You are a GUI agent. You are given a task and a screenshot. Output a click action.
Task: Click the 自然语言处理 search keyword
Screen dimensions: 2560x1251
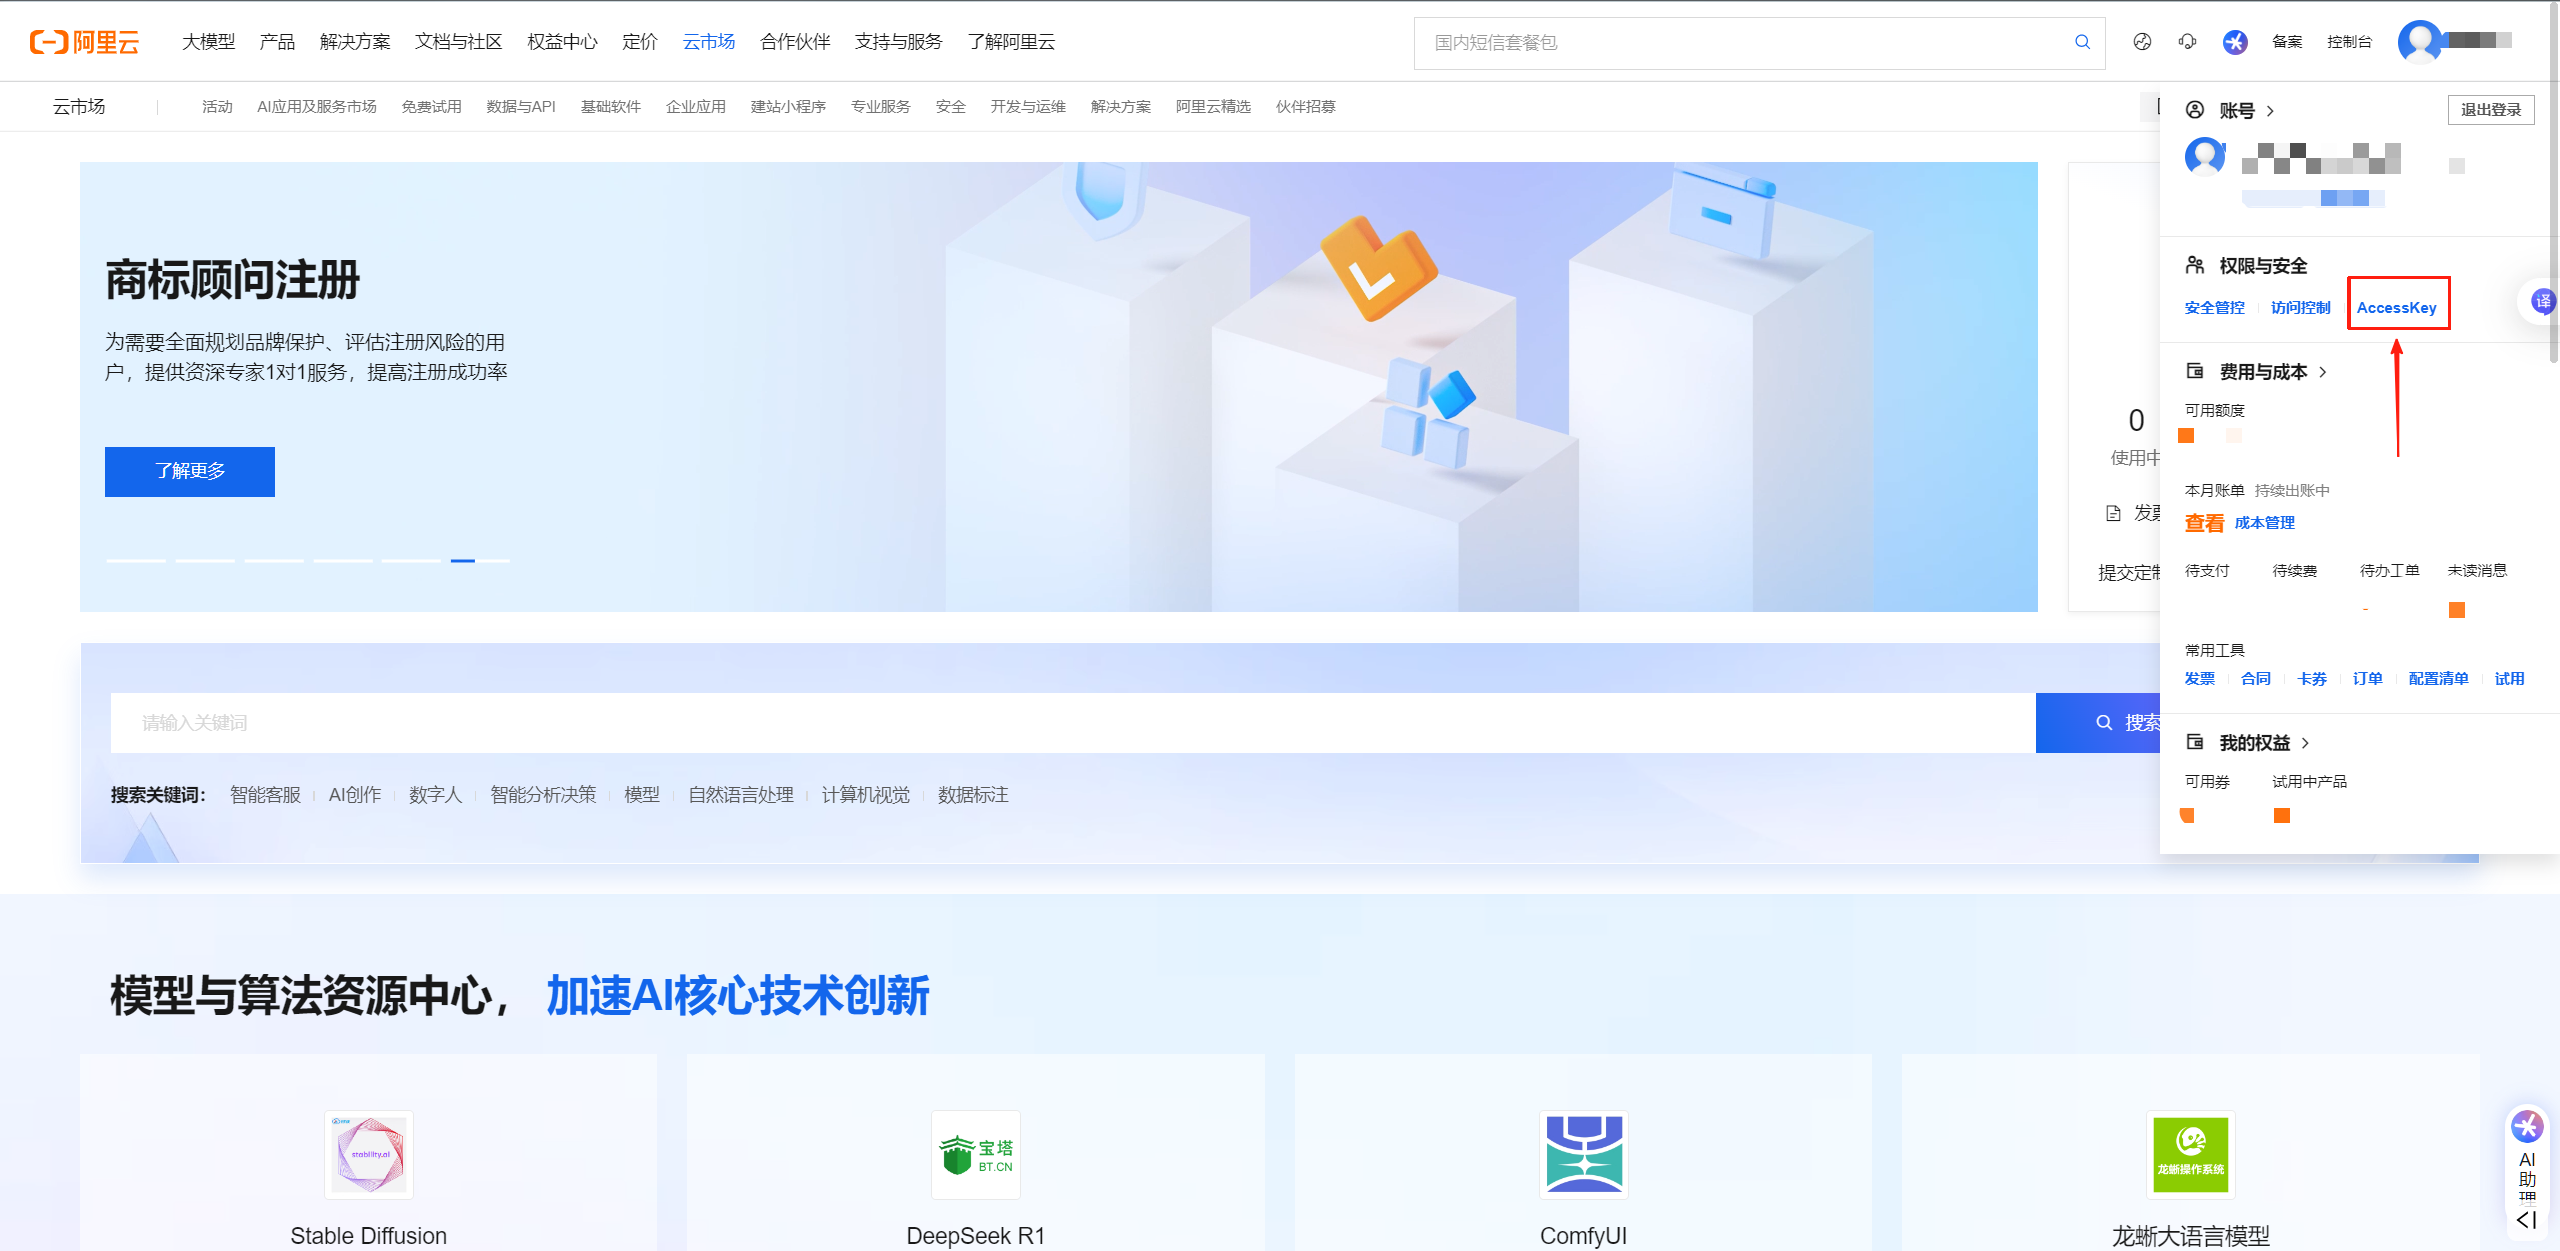click(740, 795)
